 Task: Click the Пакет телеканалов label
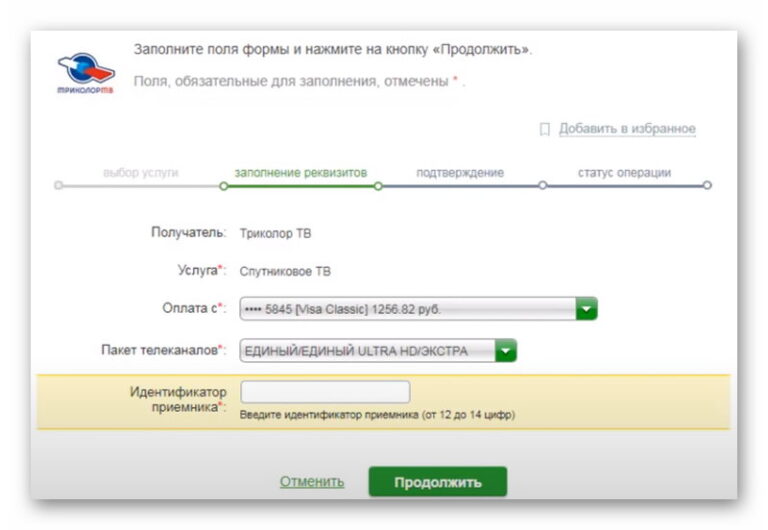(x=164, y=350)
